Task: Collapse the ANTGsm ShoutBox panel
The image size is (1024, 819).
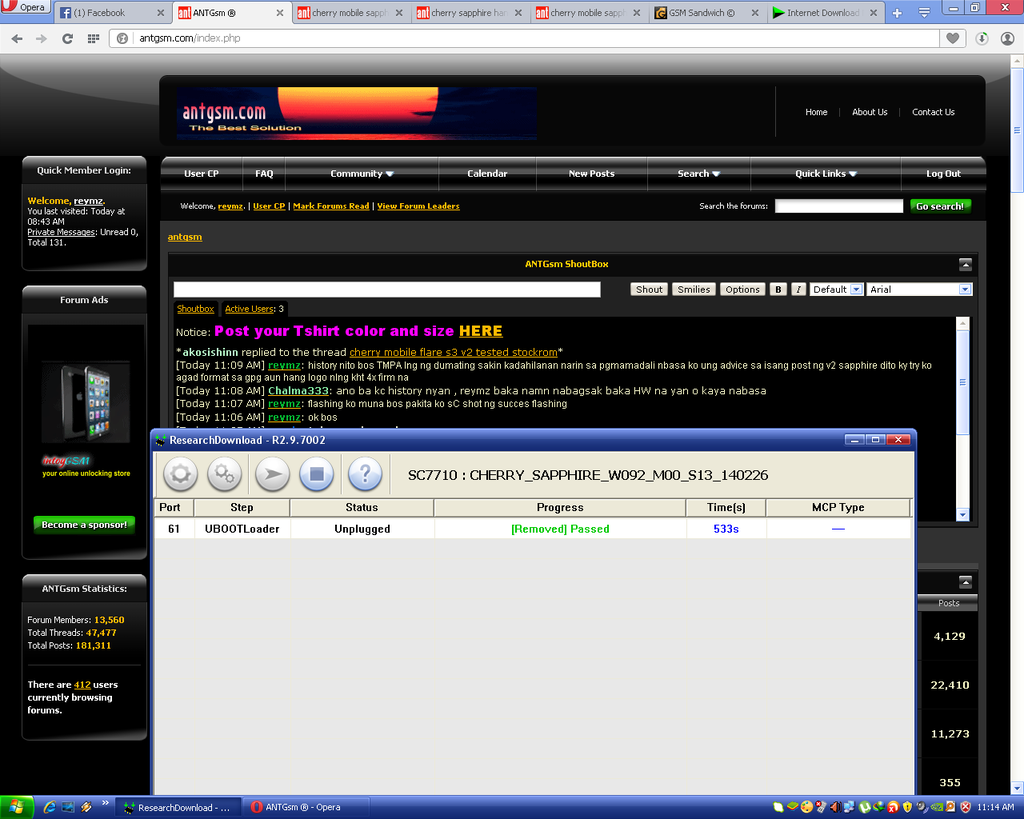Action: [x=965, y=265]
